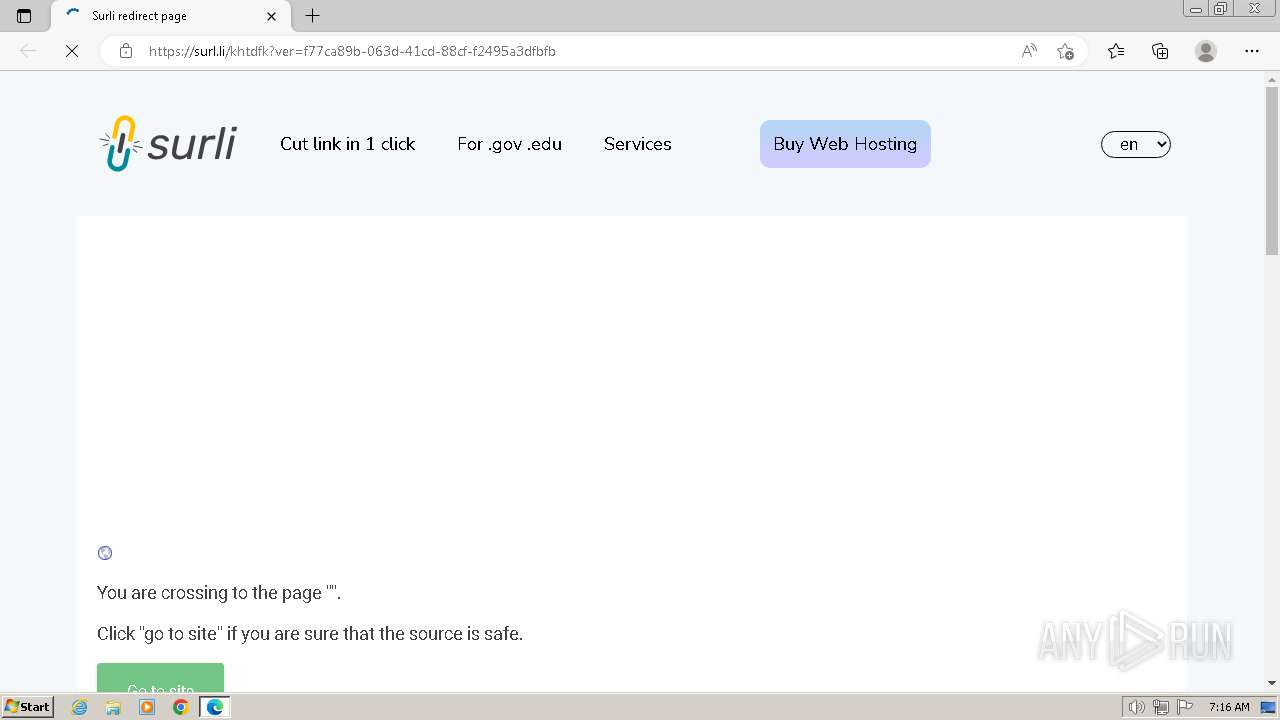Click the show desktop tray icon

pyautogui.click(x=1268, y=707)
